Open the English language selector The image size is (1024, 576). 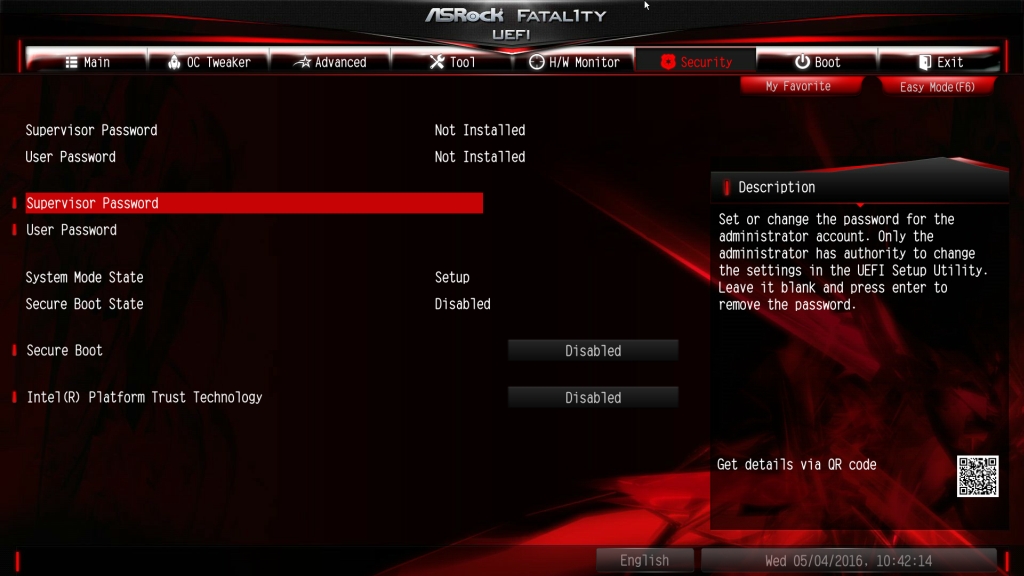[x=644, y=560]
